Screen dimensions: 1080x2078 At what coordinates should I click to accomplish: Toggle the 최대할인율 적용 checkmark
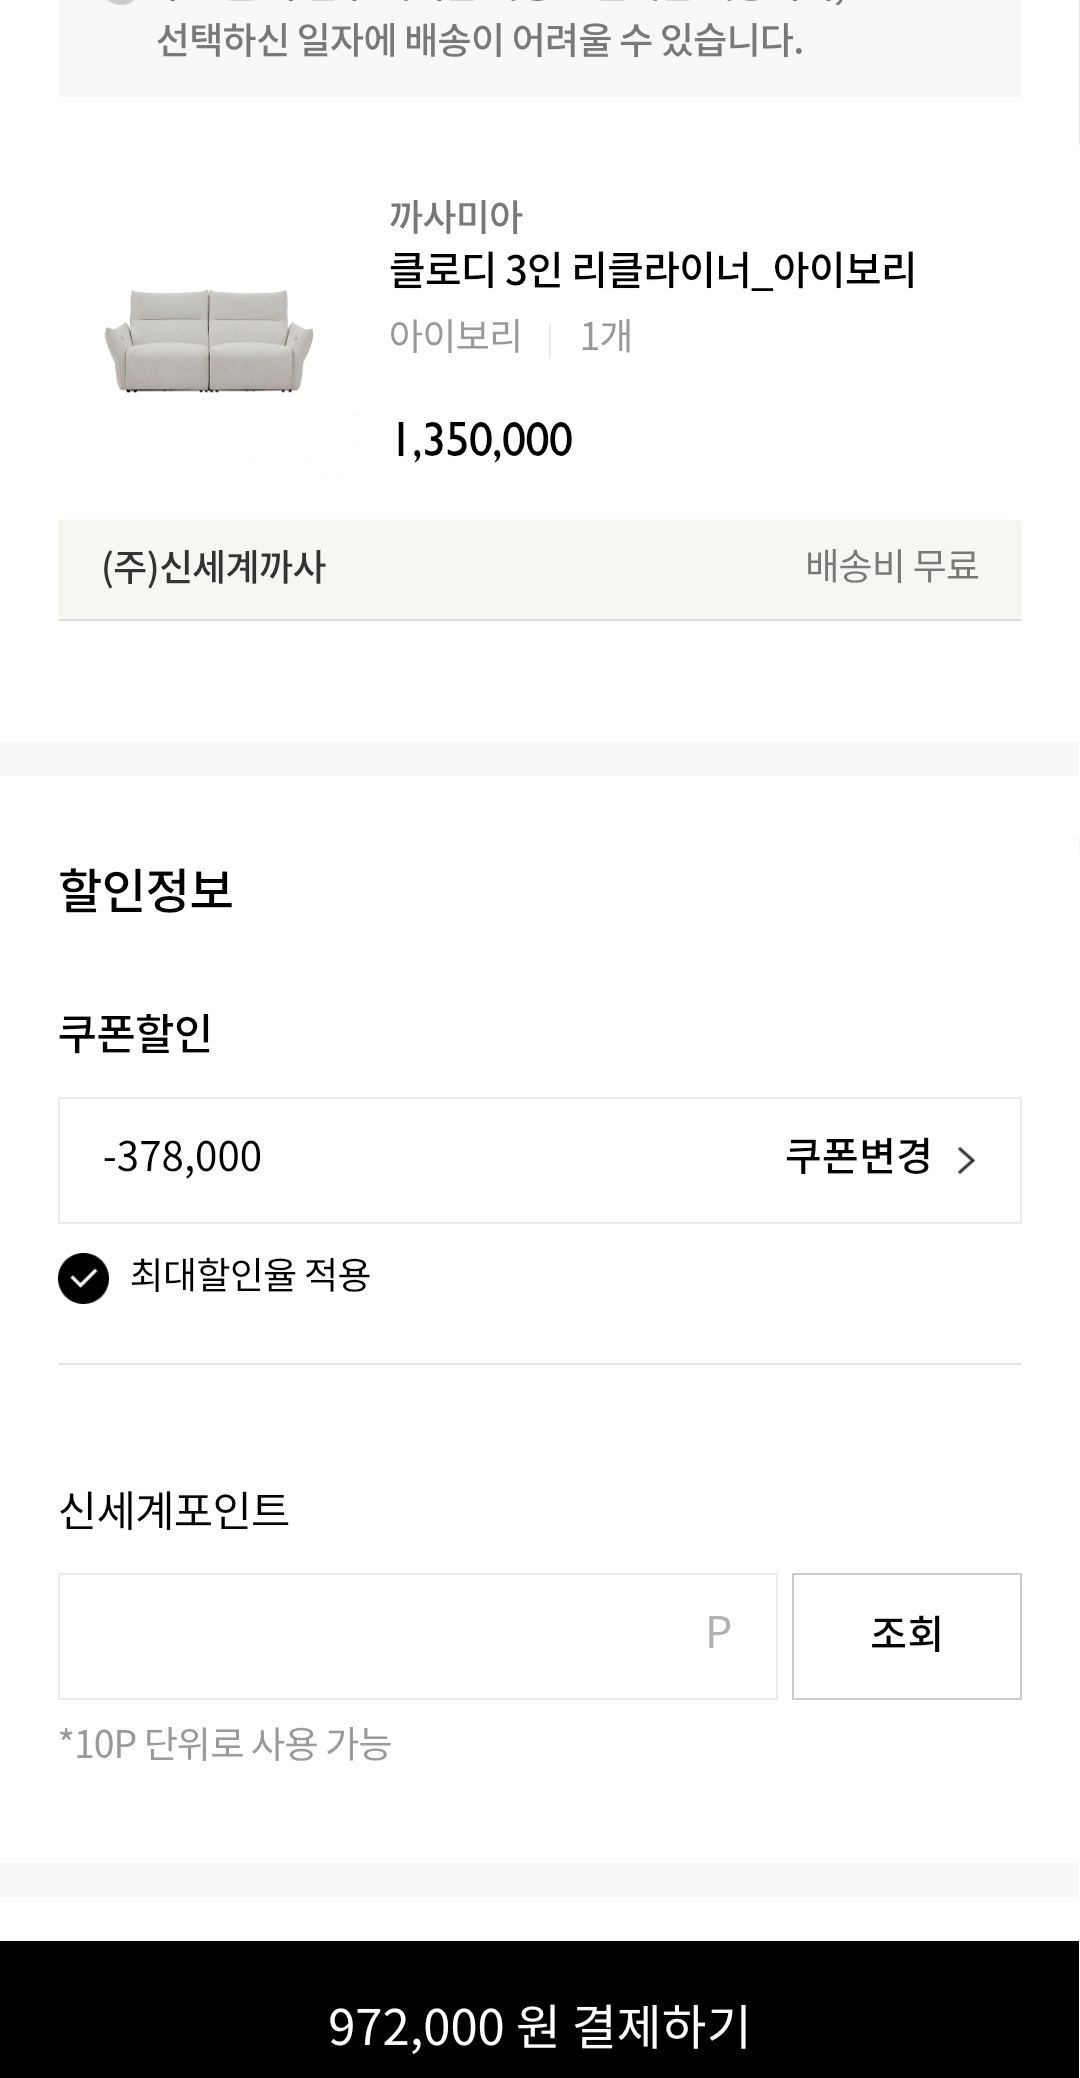pyautogui.click(x=83, y=1278)
